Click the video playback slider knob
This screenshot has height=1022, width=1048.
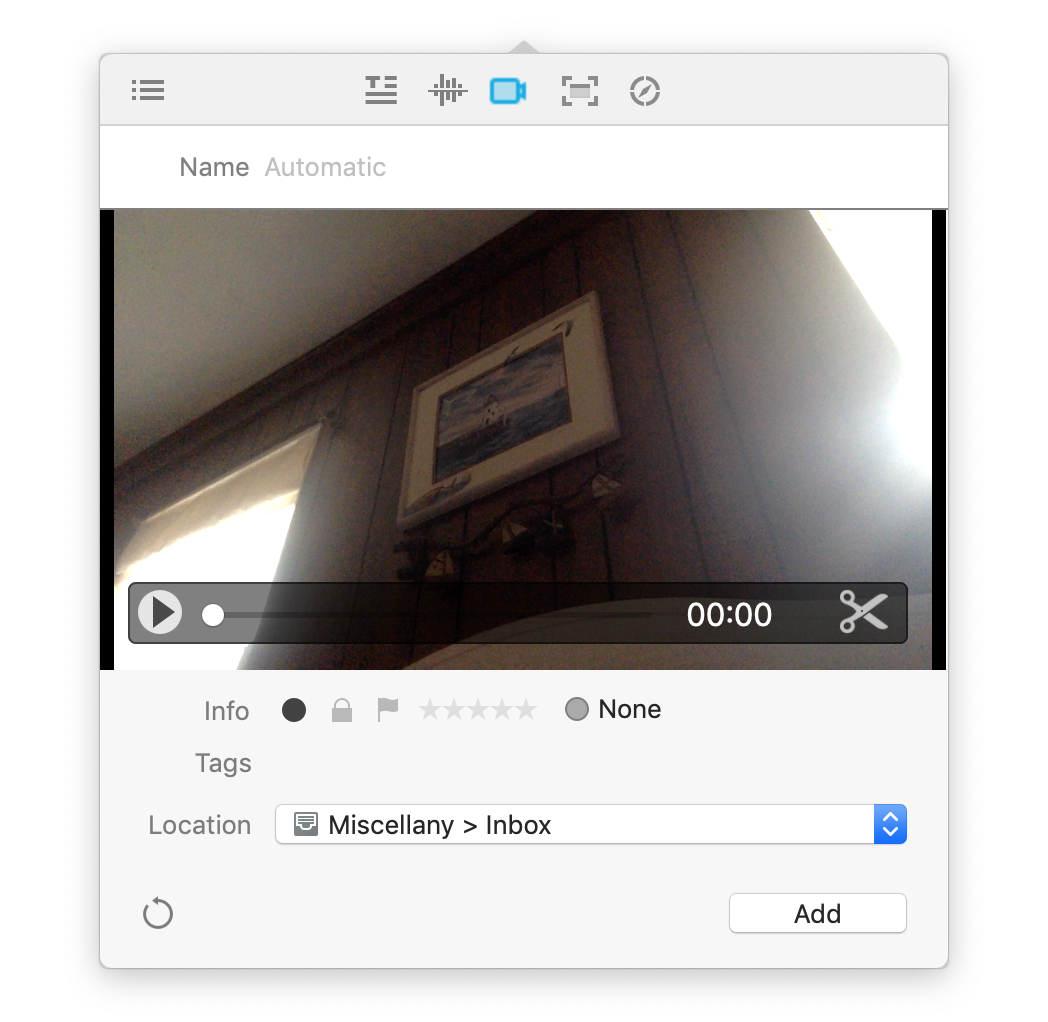point(213,615)
